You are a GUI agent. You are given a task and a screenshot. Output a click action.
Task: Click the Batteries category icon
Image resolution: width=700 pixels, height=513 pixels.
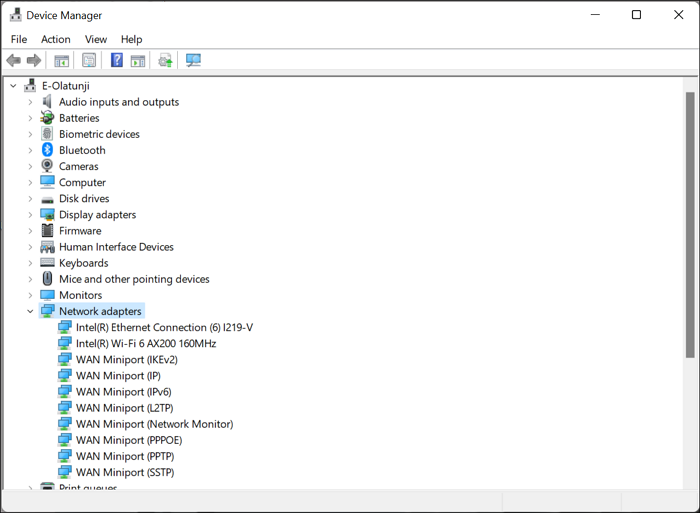47,118
